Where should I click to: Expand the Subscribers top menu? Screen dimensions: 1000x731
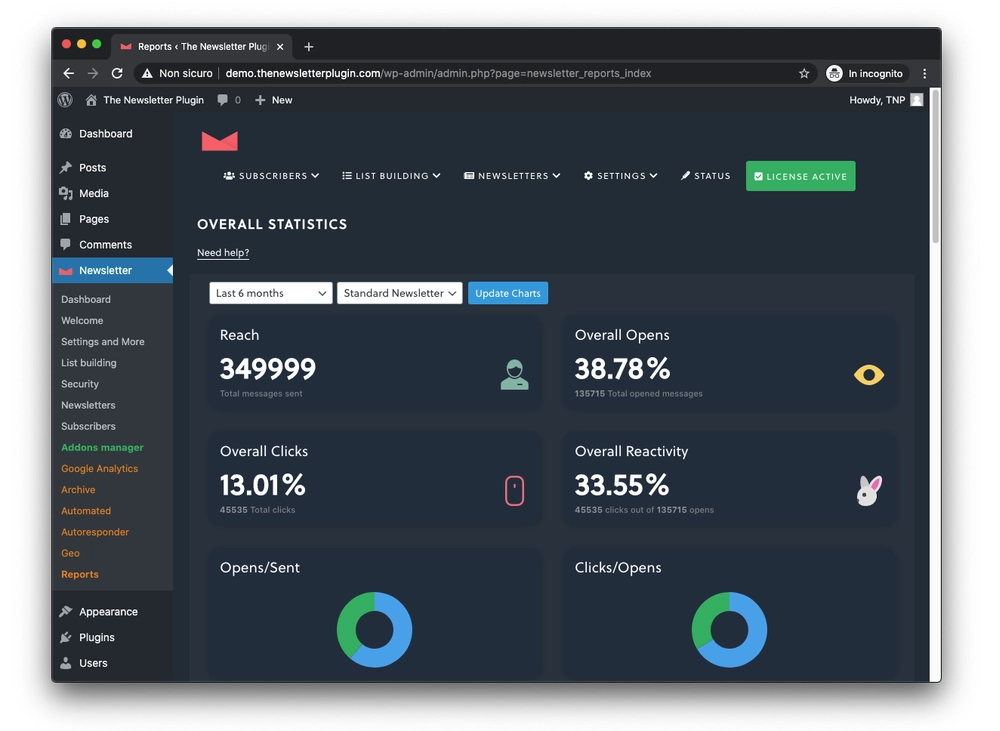(271, 176)
